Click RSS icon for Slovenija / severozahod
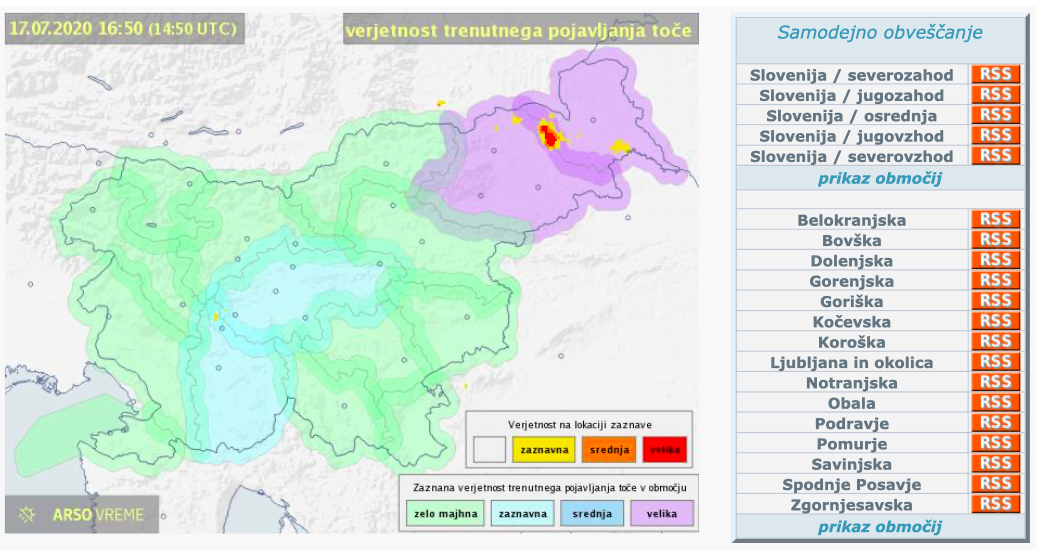The height and width of the screenshot is (550, 1038). coord(995,75)
